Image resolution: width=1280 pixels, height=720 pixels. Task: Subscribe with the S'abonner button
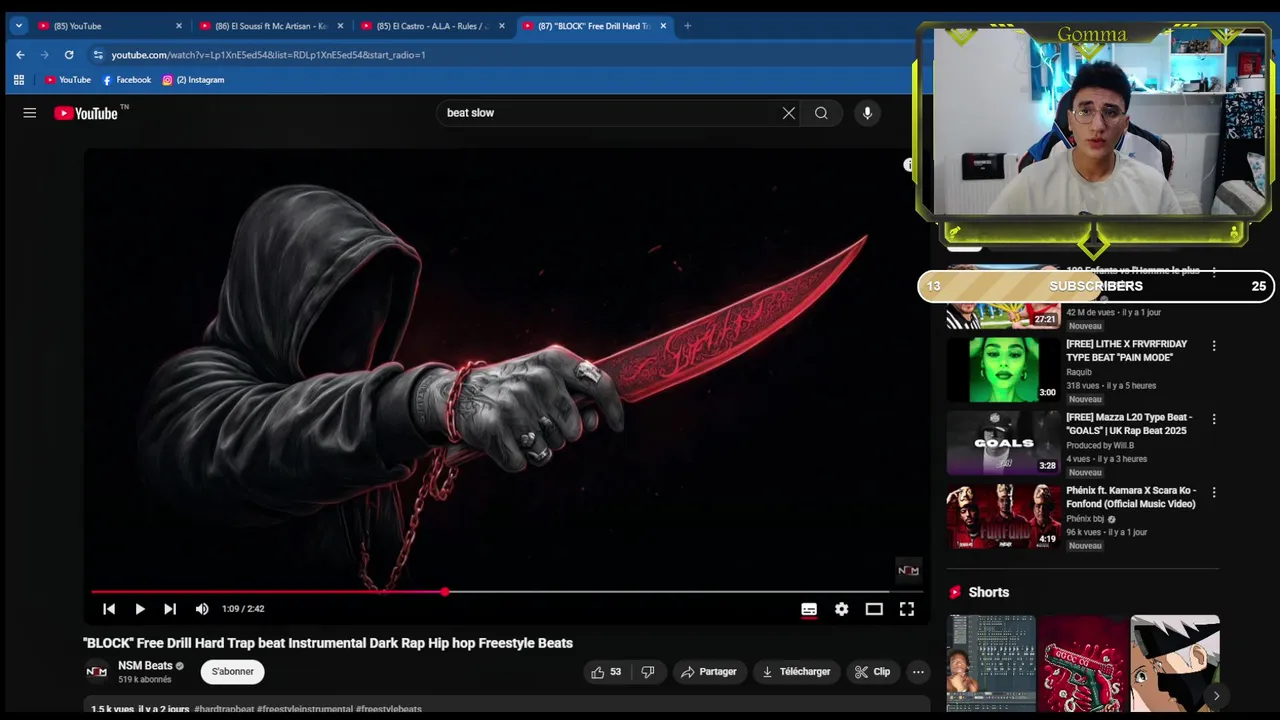(x=232, y=672)
